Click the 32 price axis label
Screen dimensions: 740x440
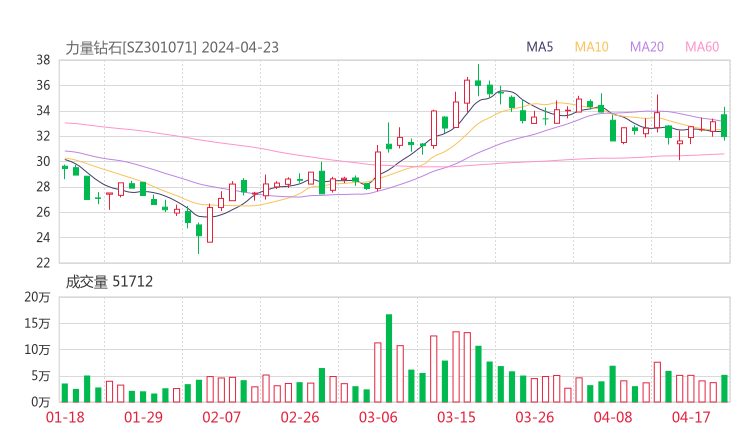(43, 136)
